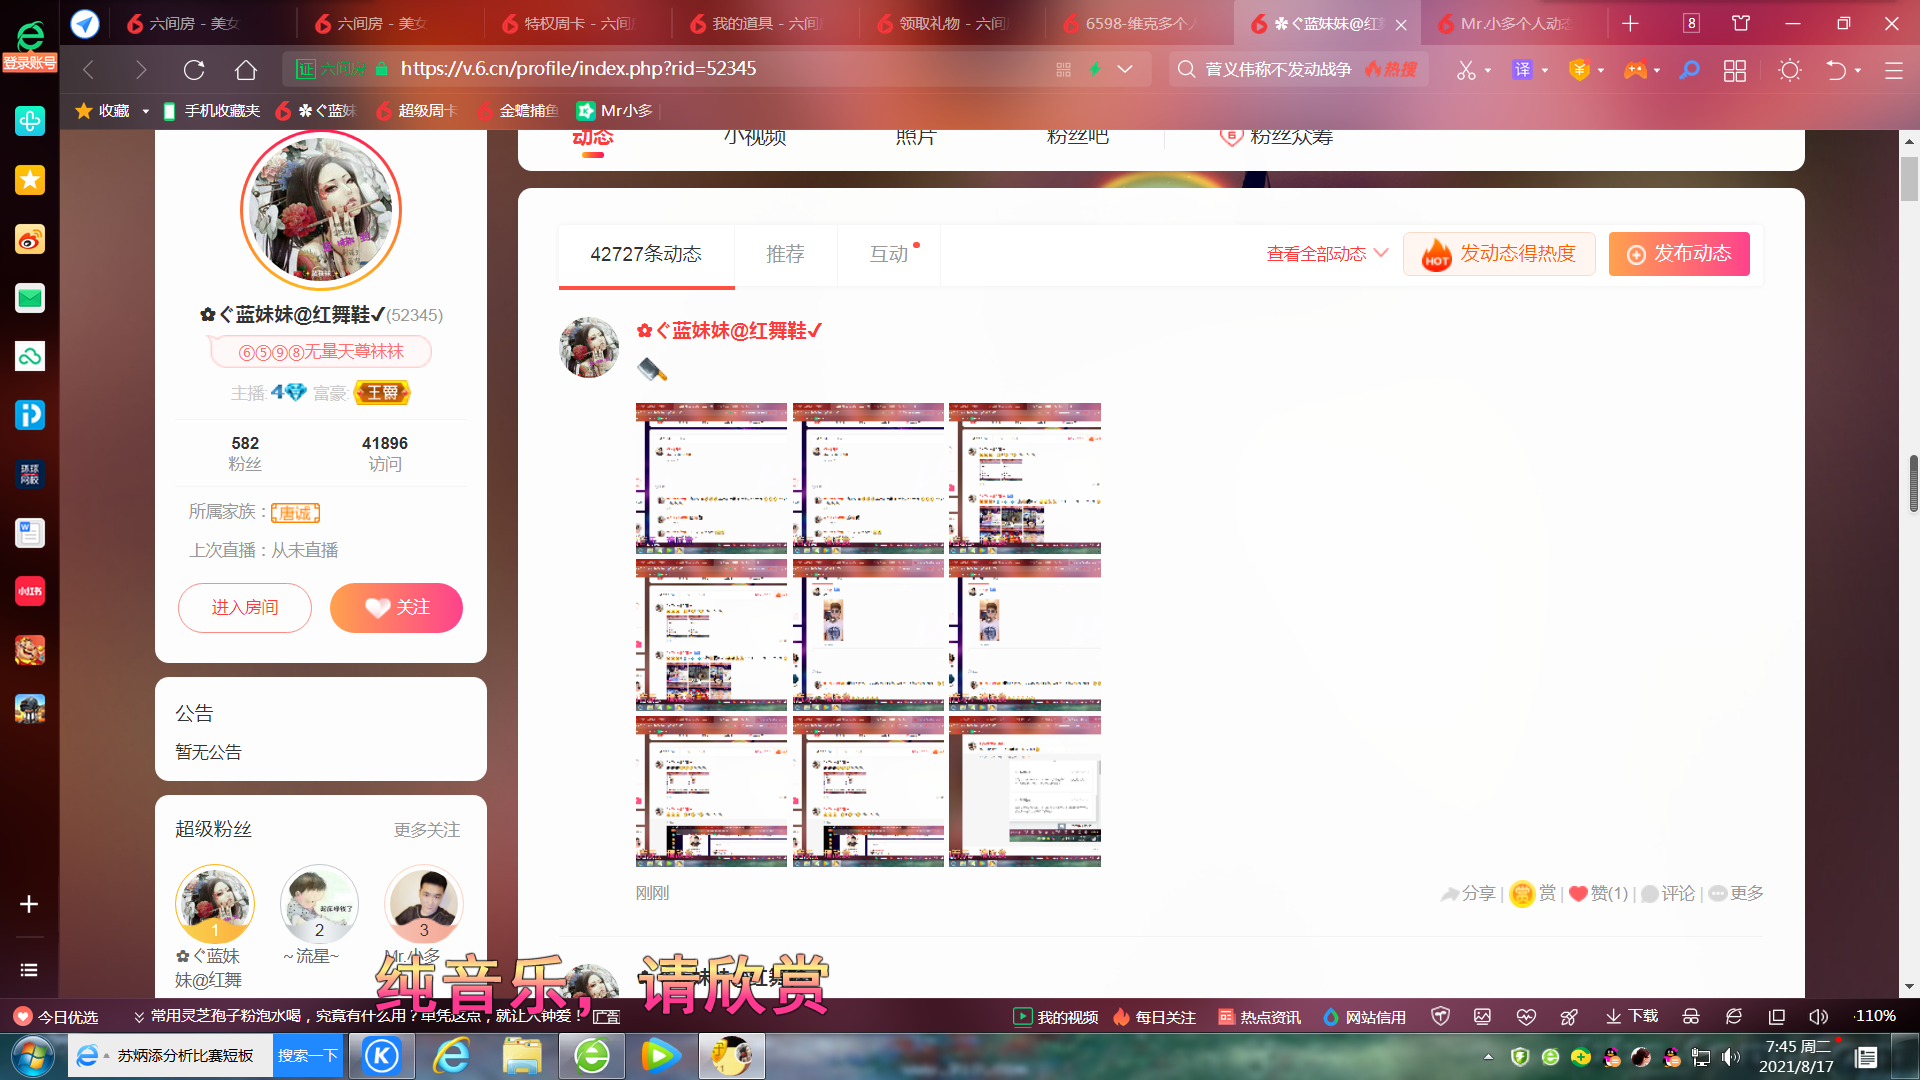Screen dimensions: 1920x1080
Task: Open Windows Start button
Action: (x=33, y=1056)
